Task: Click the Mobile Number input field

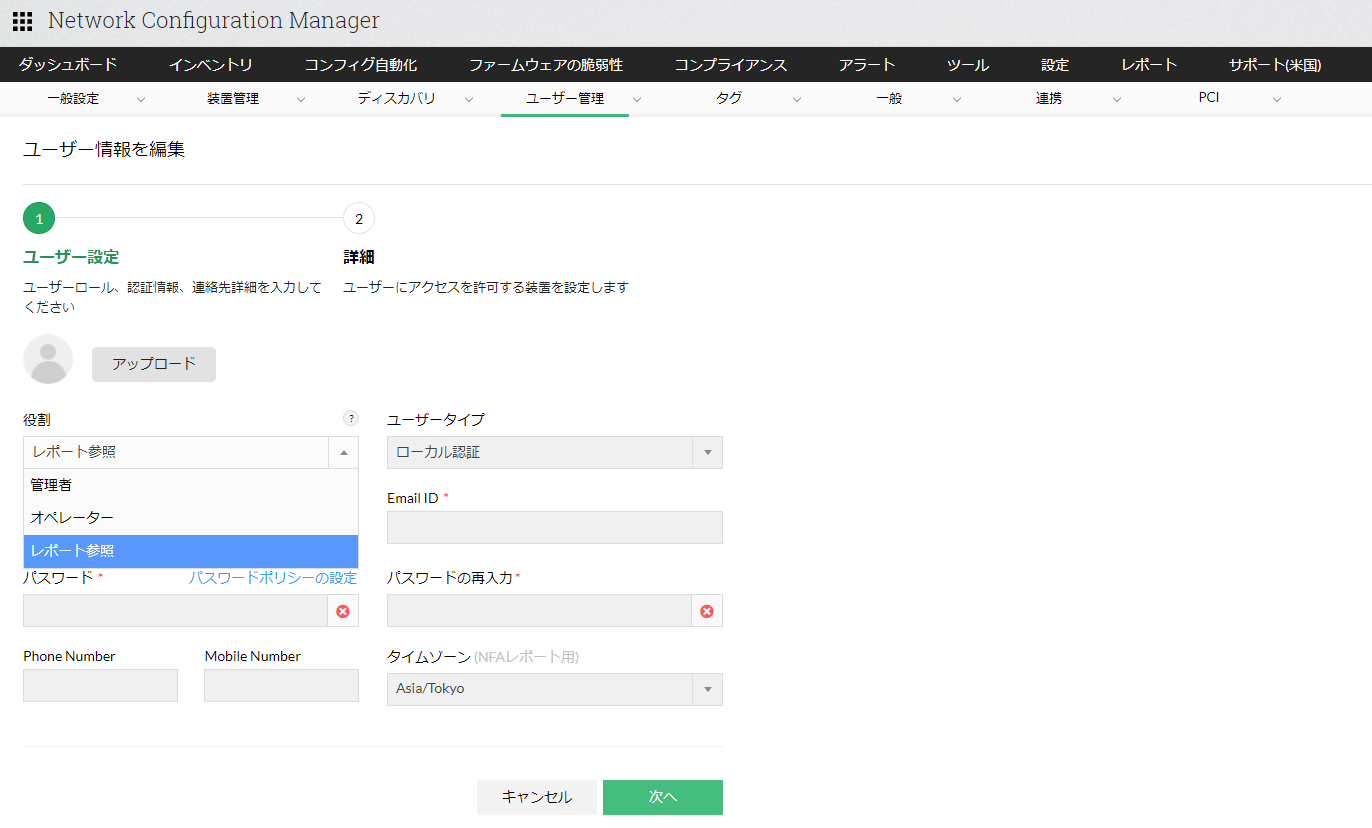Action: tap(282, 685)
